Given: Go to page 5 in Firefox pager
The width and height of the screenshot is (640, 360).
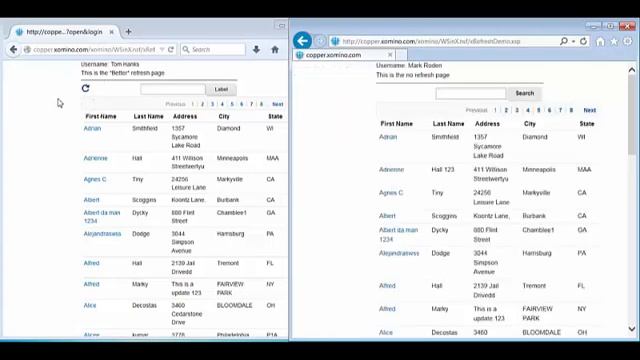Looking at the screenshot, I should 232,104.
